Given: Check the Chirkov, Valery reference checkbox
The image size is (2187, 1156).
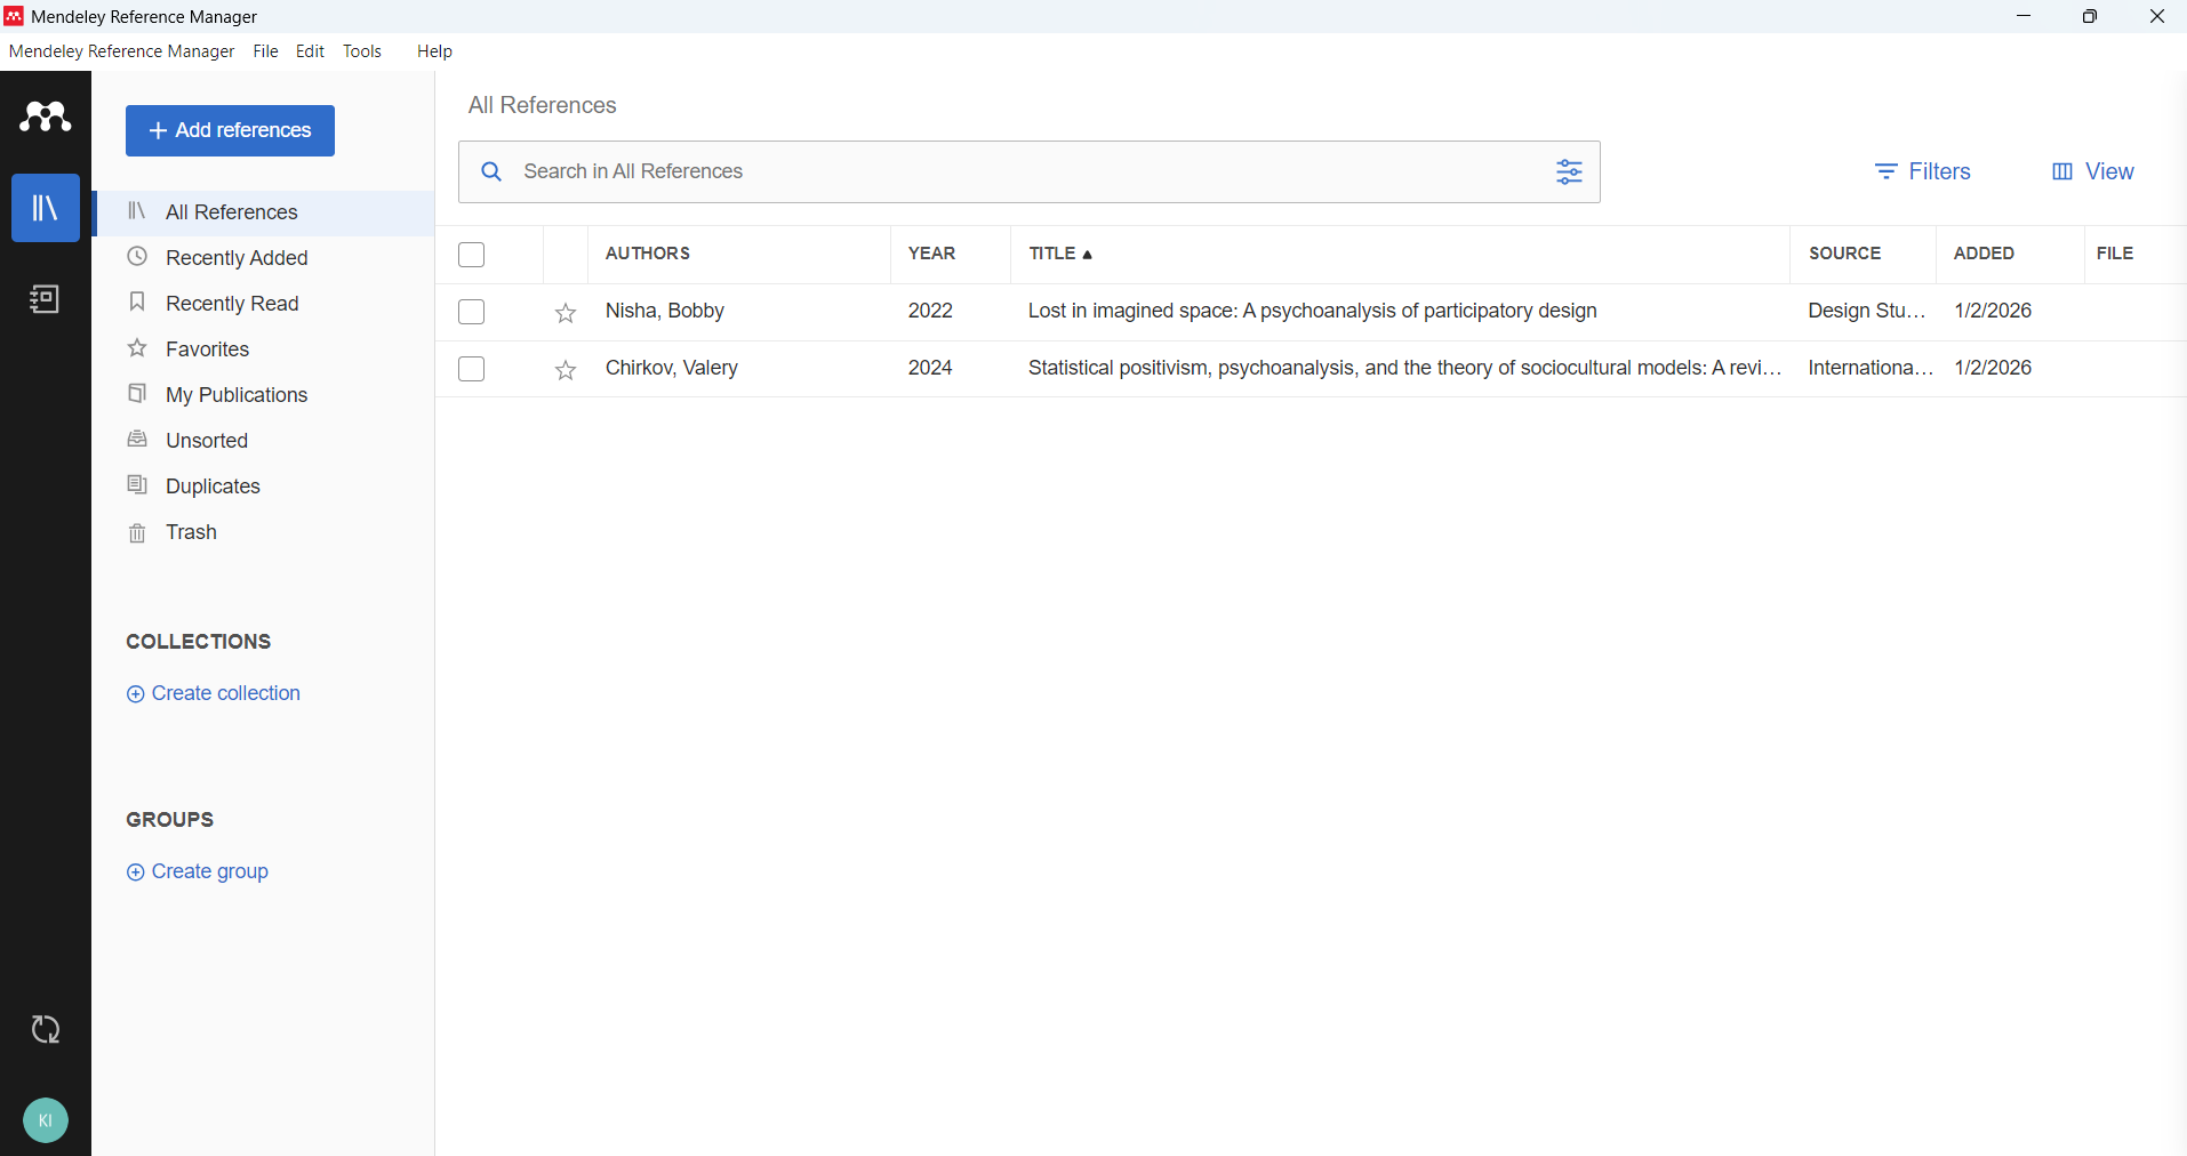Looking at the screenshot, I should click(471, 369).
